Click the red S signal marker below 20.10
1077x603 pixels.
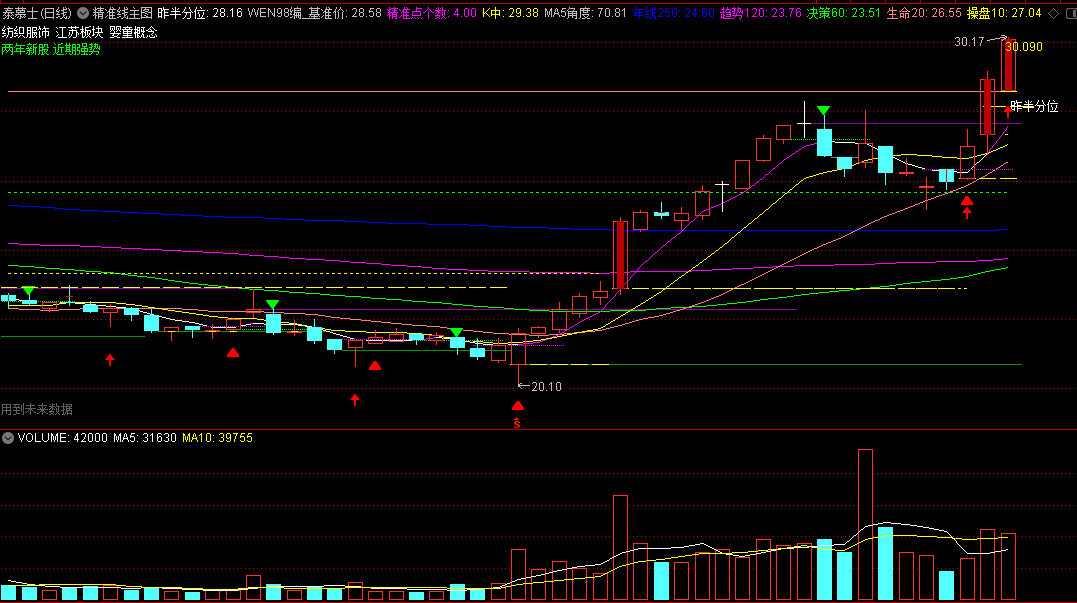point(517,424)
